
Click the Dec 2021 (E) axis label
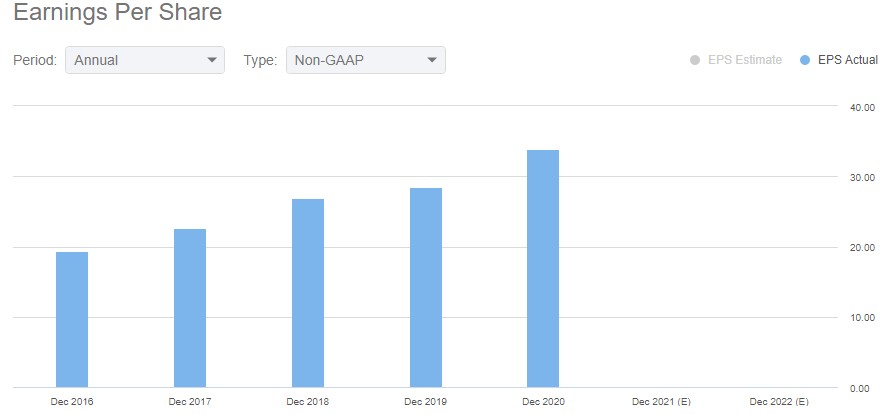pyautogui.click(x=661, y=401)
